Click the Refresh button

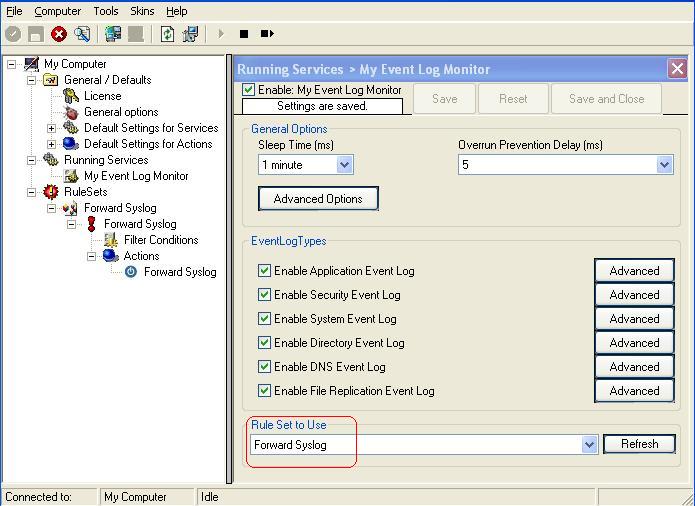(x=639, y=444)
